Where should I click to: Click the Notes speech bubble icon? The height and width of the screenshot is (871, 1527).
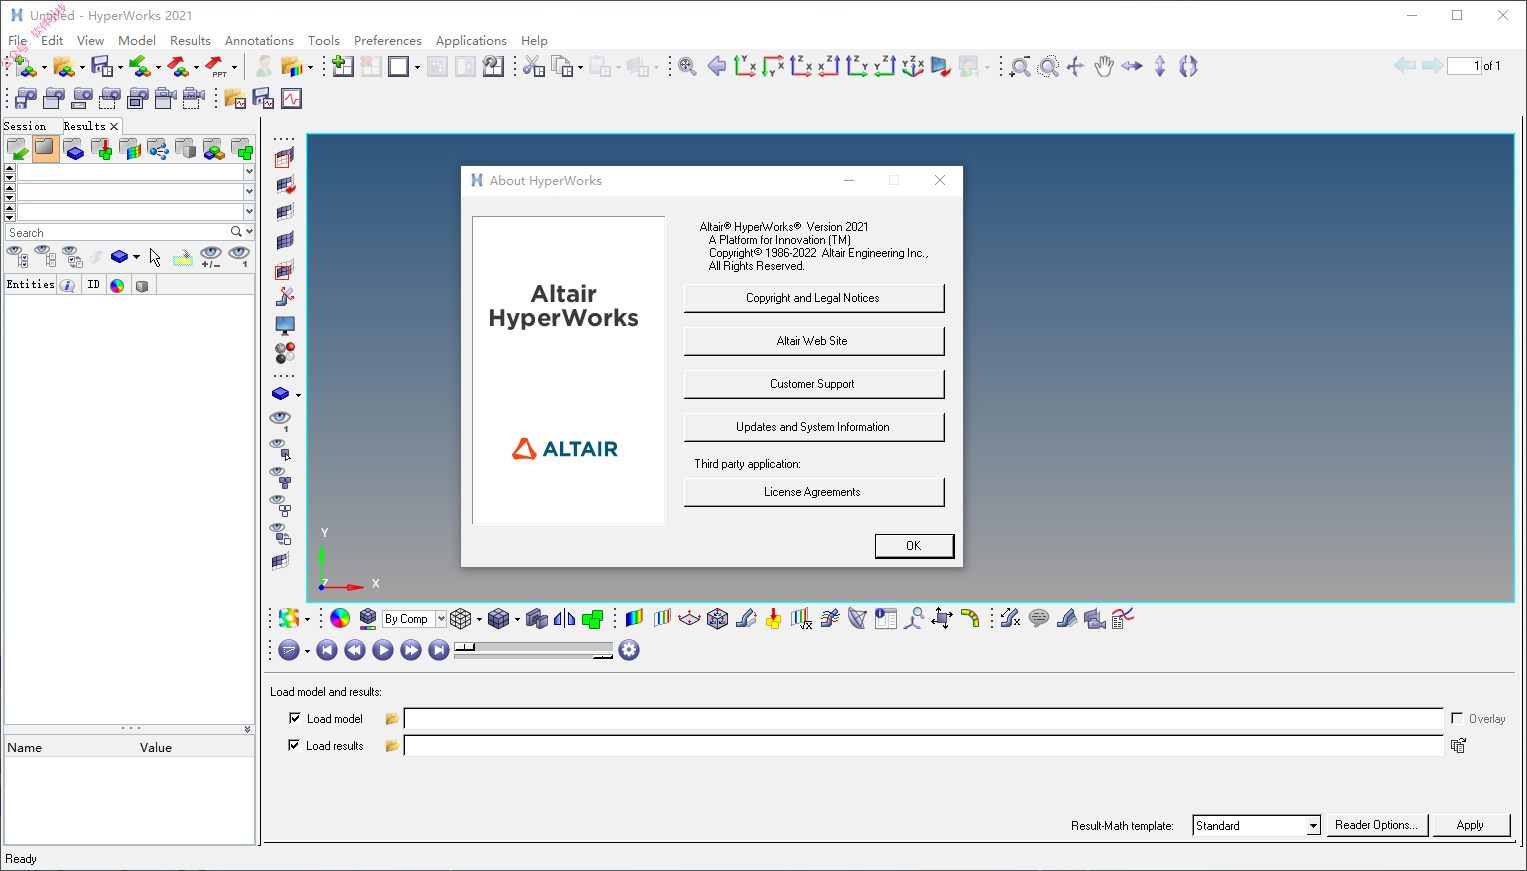pyautogui.click(x=1039, y=619)
